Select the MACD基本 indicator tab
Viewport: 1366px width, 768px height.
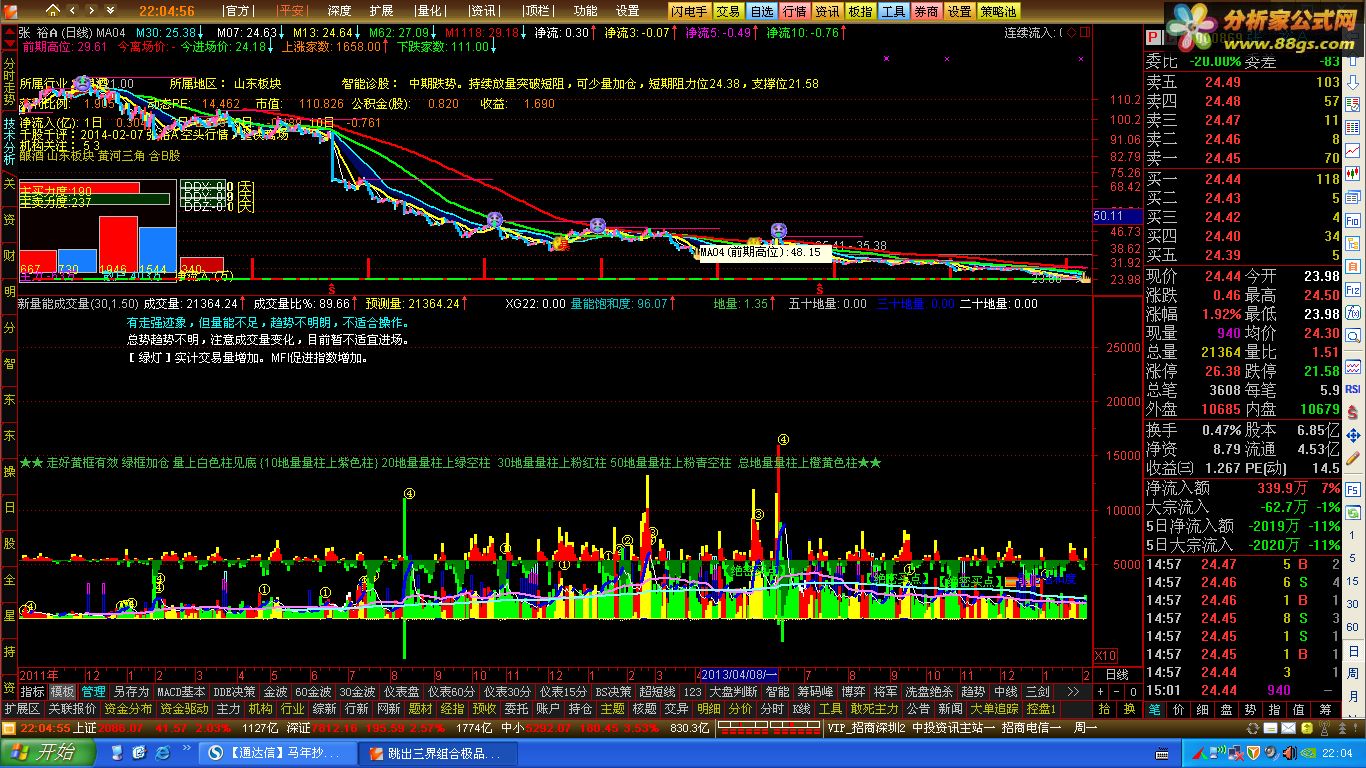(182, 691)
